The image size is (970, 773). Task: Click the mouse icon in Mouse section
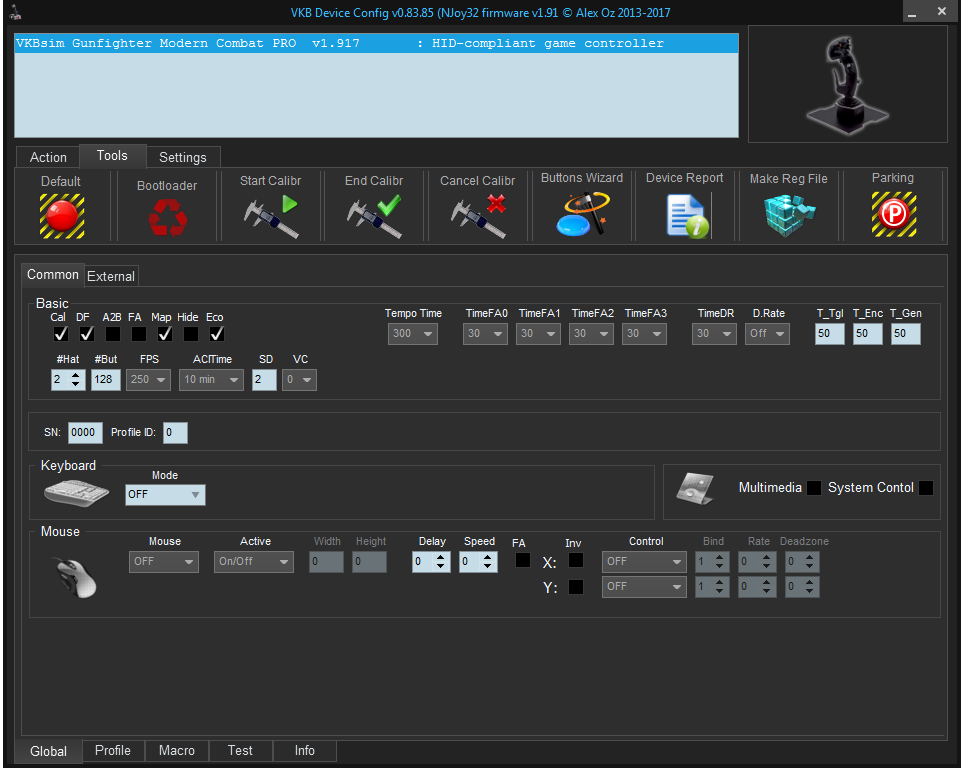click(x=75, y=578)
